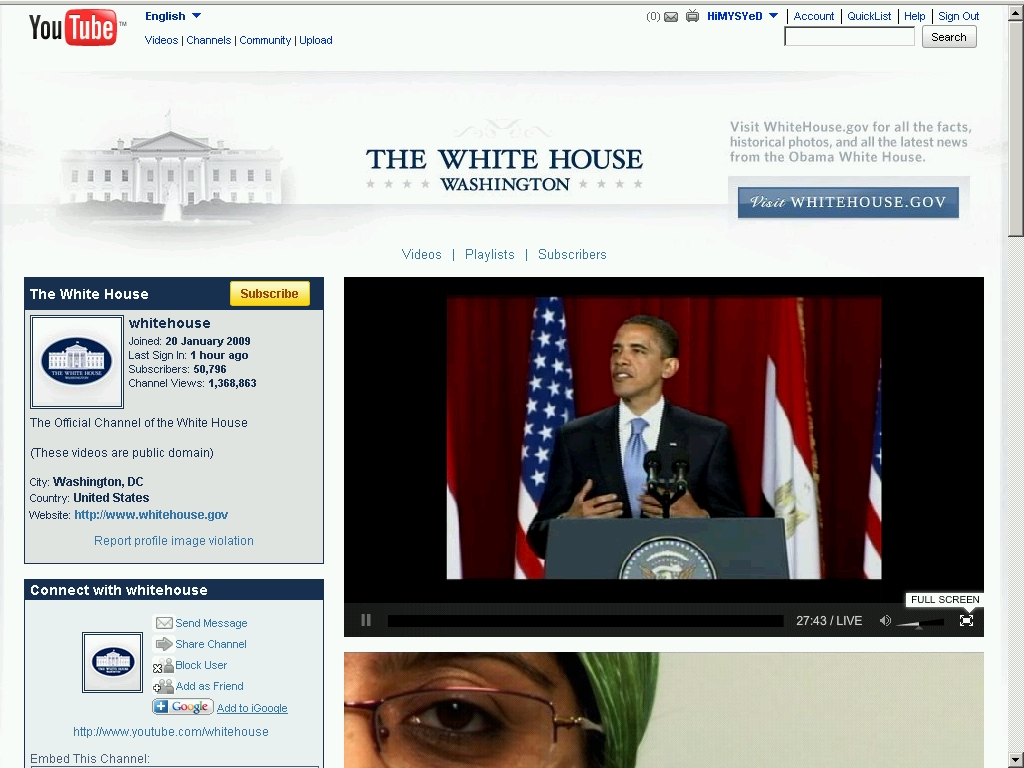Open the Help link
This screenshot has height=768, width=1024.
pyautogui.click(x=914, y=16)
